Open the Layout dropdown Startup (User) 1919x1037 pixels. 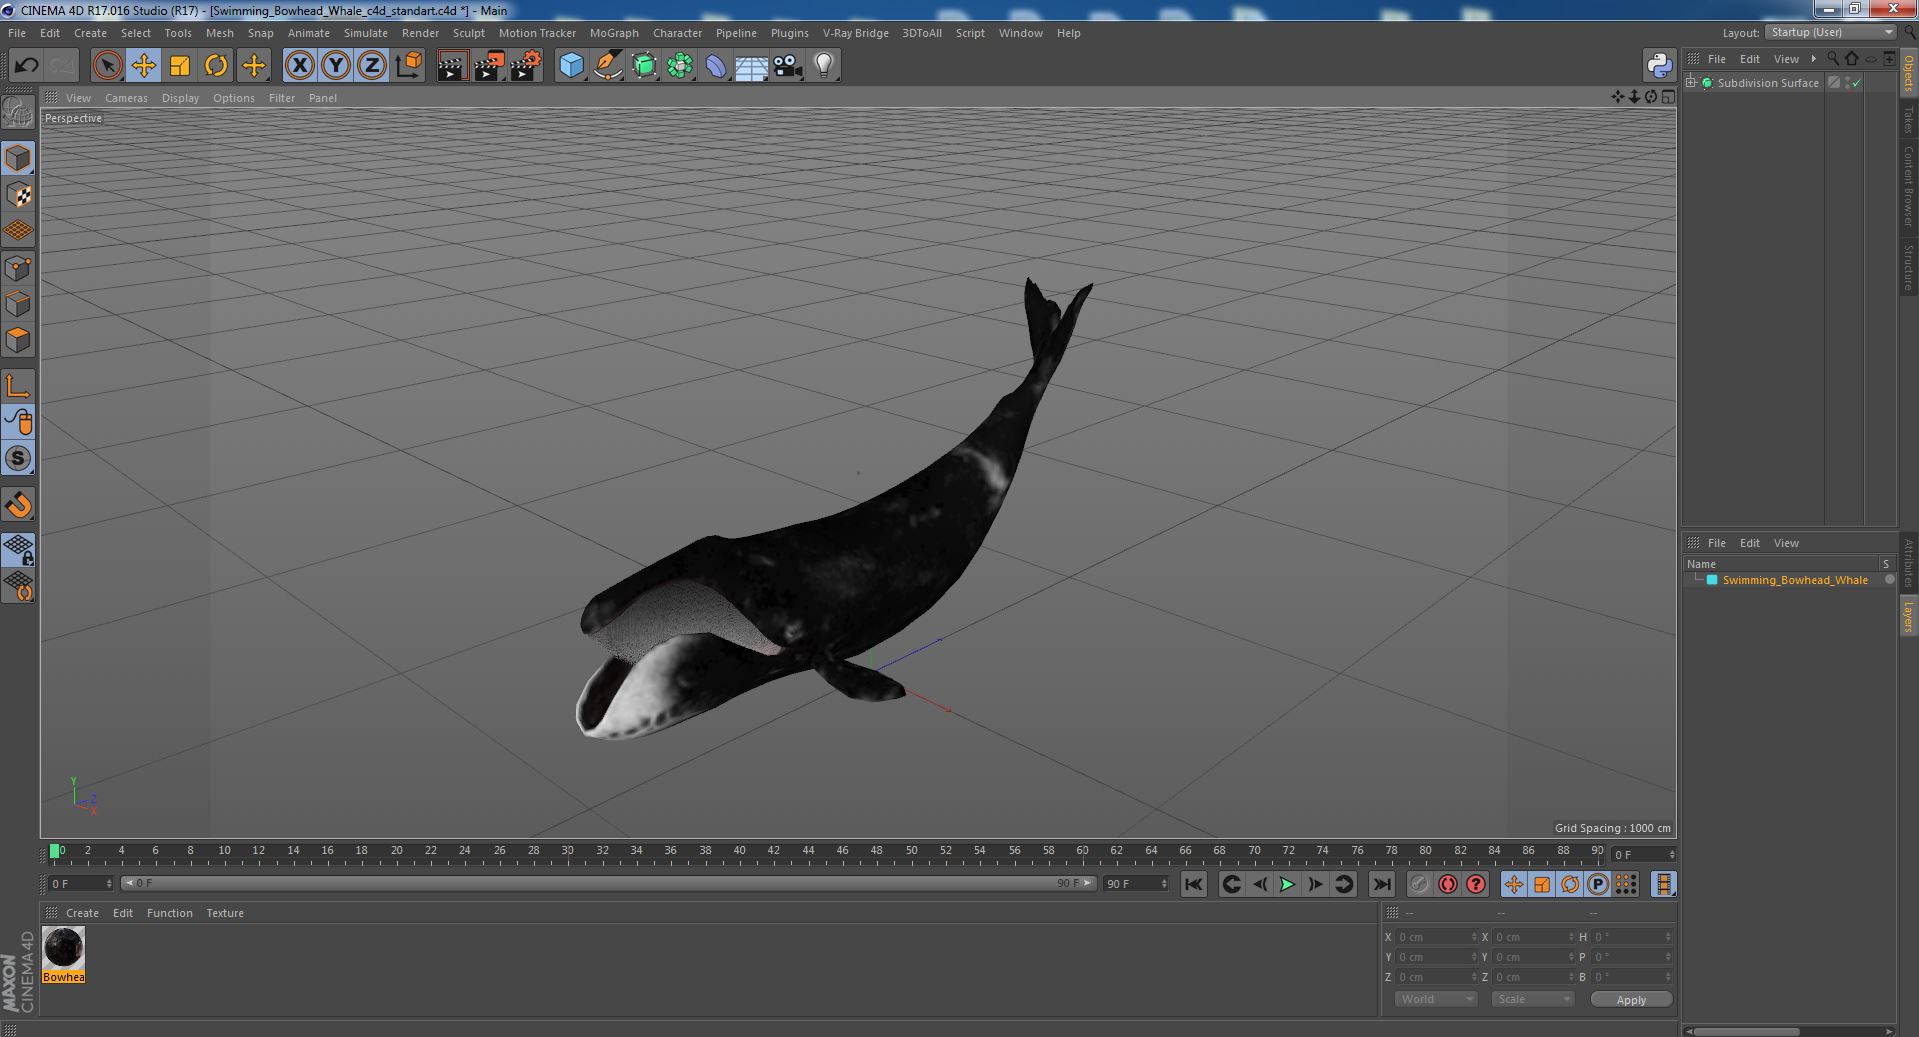(x=1830, y=32)
